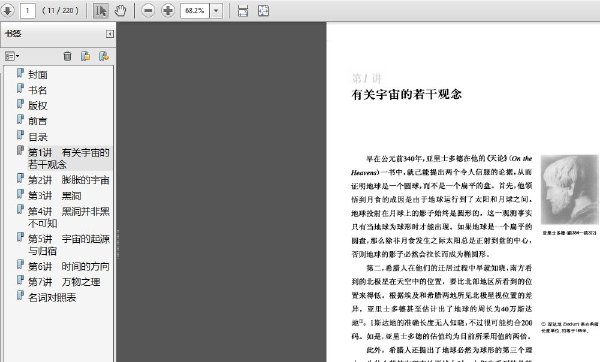
Task: Jump to the 书名 bookmark
Action: [38, 90]
